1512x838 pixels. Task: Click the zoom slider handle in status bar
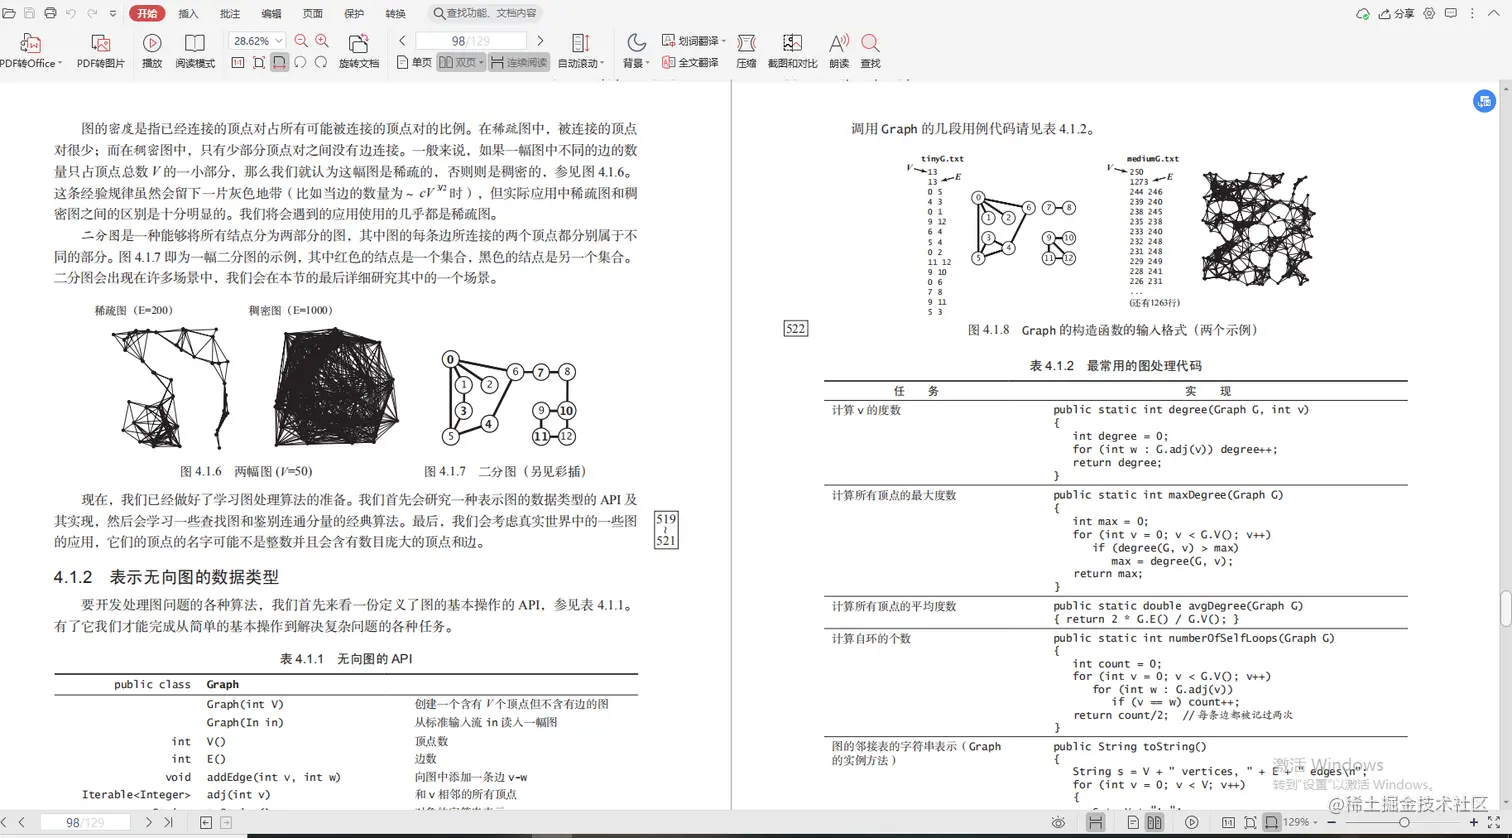pos(1404,822)
